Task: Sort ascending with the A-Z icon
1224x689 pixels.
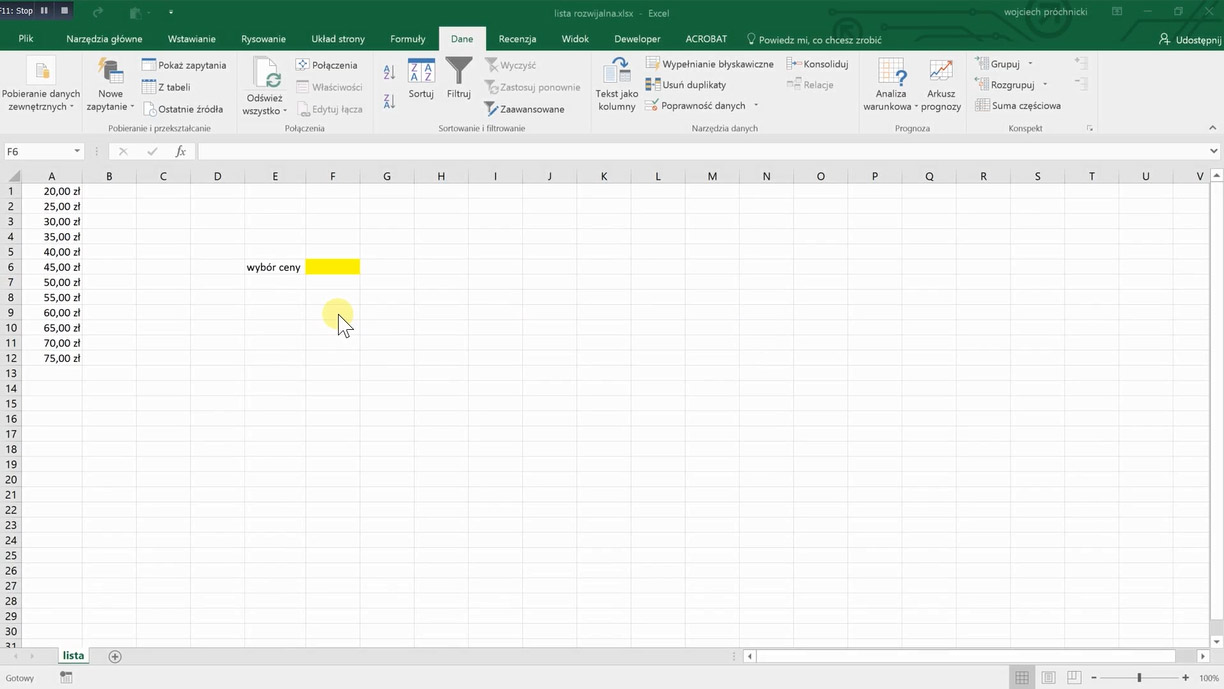Action: (389, 72)
